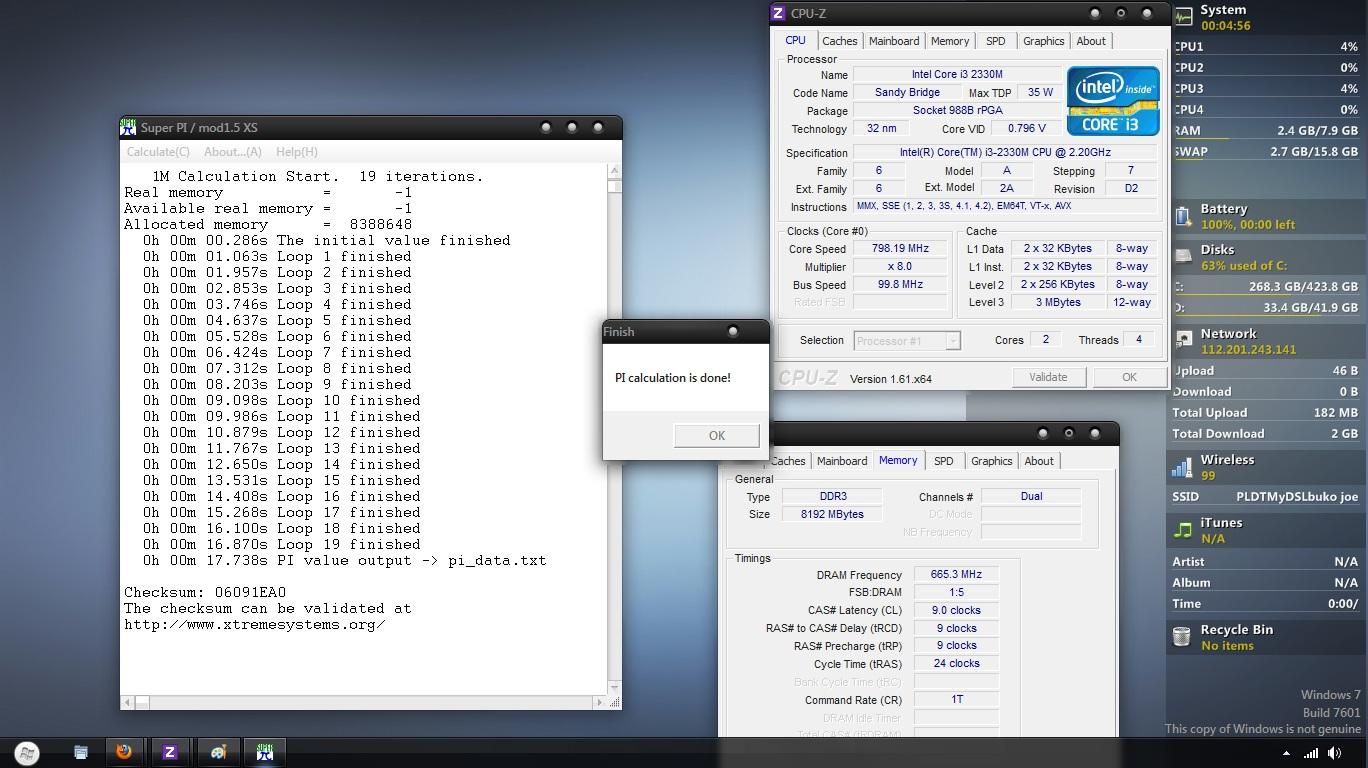Image resolution: width=1368 pixels, height=768 pixels.
Task: Click the Core Speed value field
Action: point(900,249)
